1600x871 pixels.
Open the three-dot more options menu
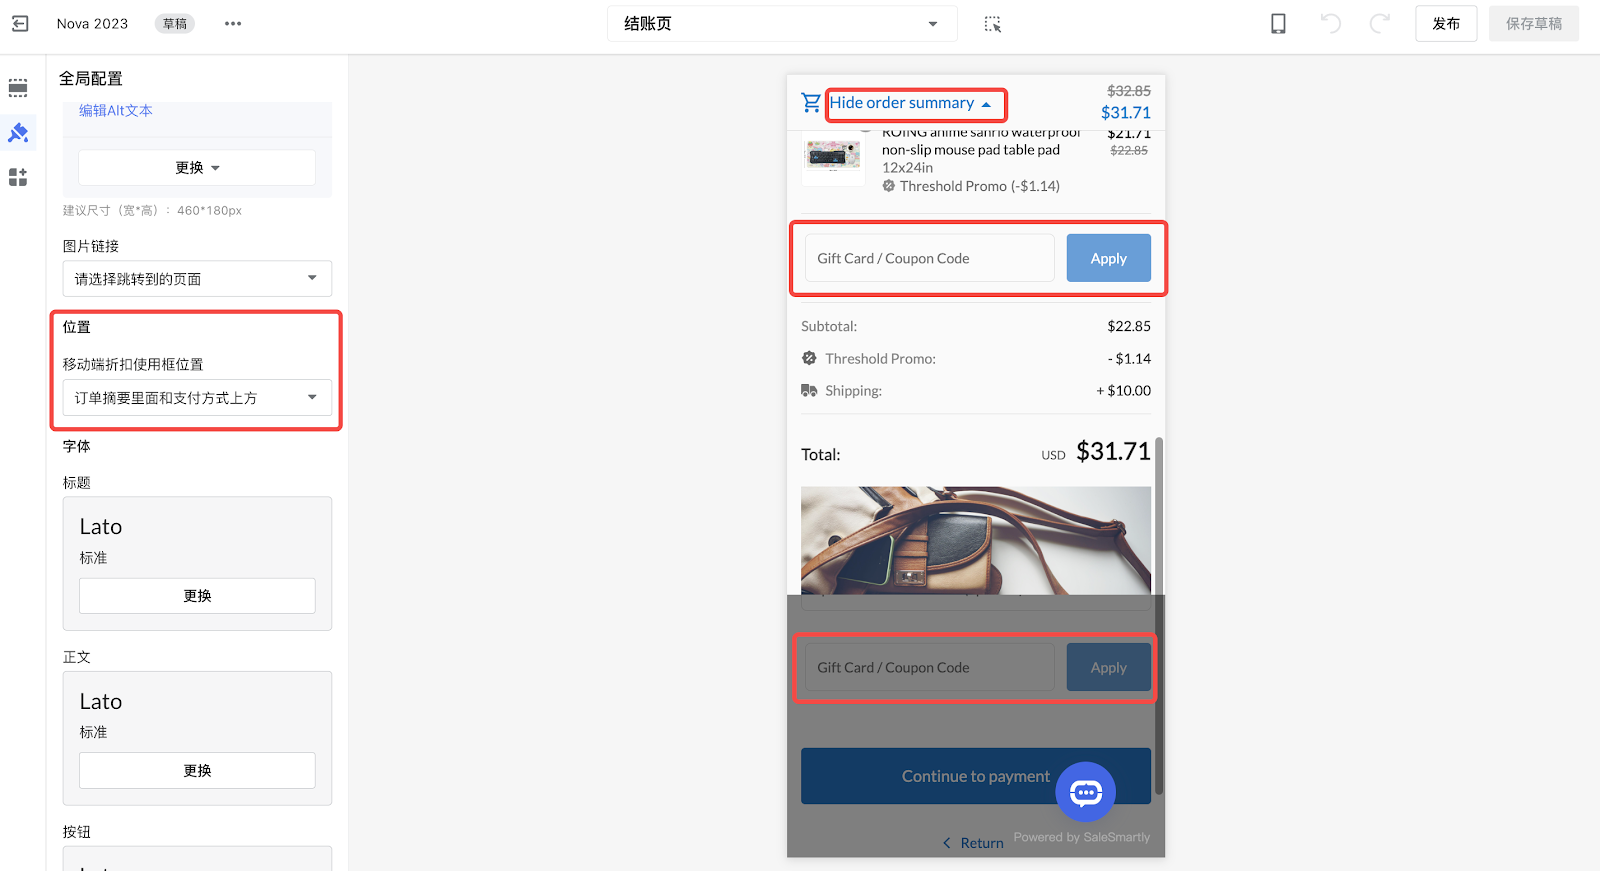[x=233, y=23]
